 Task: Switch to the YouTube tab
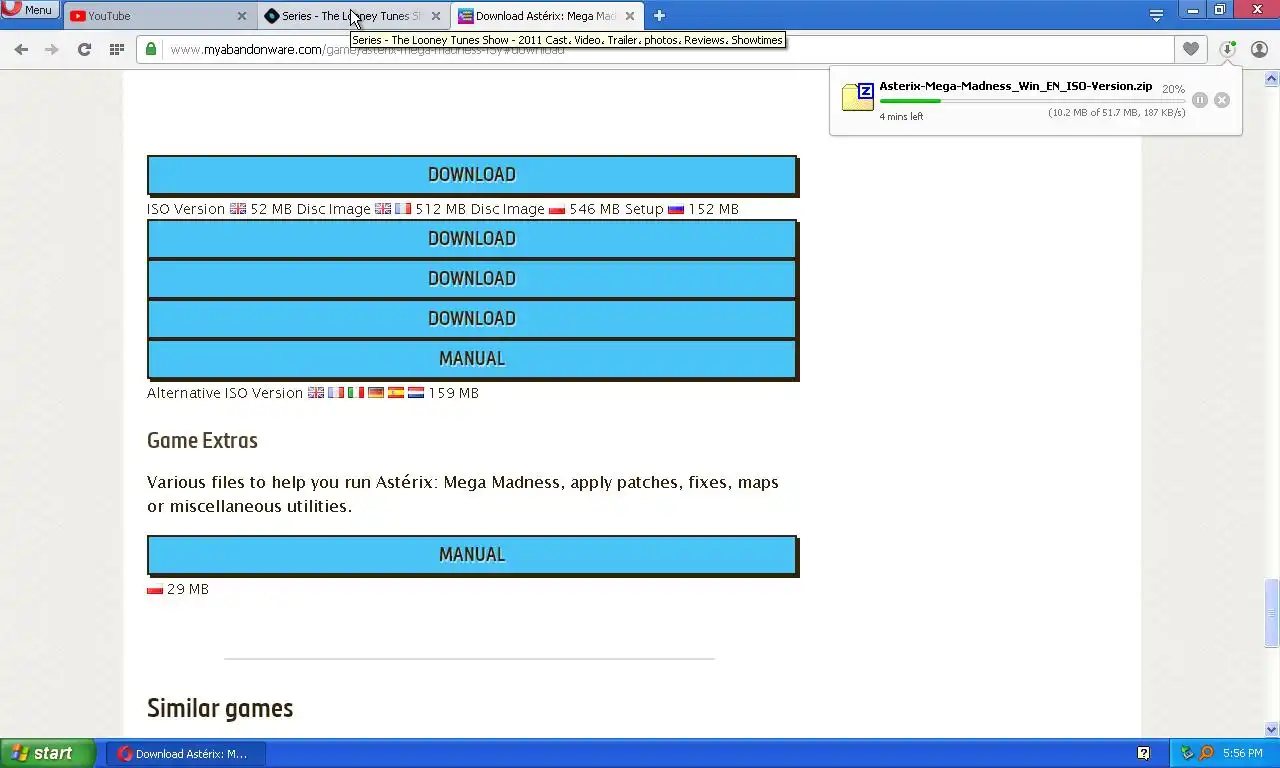point(150,16)
